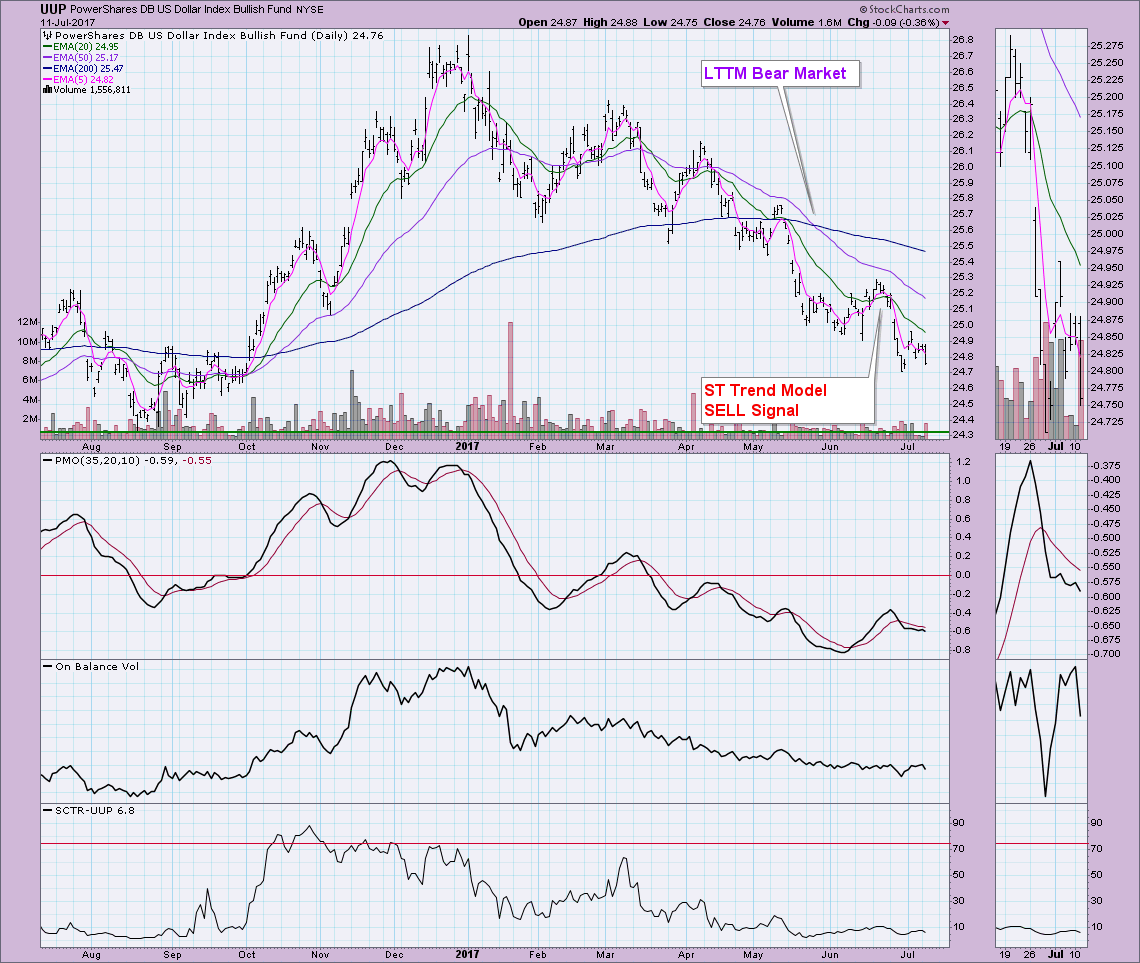Click the EMA(50) 25.17 legend text
The image size is (1140, 963).
[x=86, y=57]
